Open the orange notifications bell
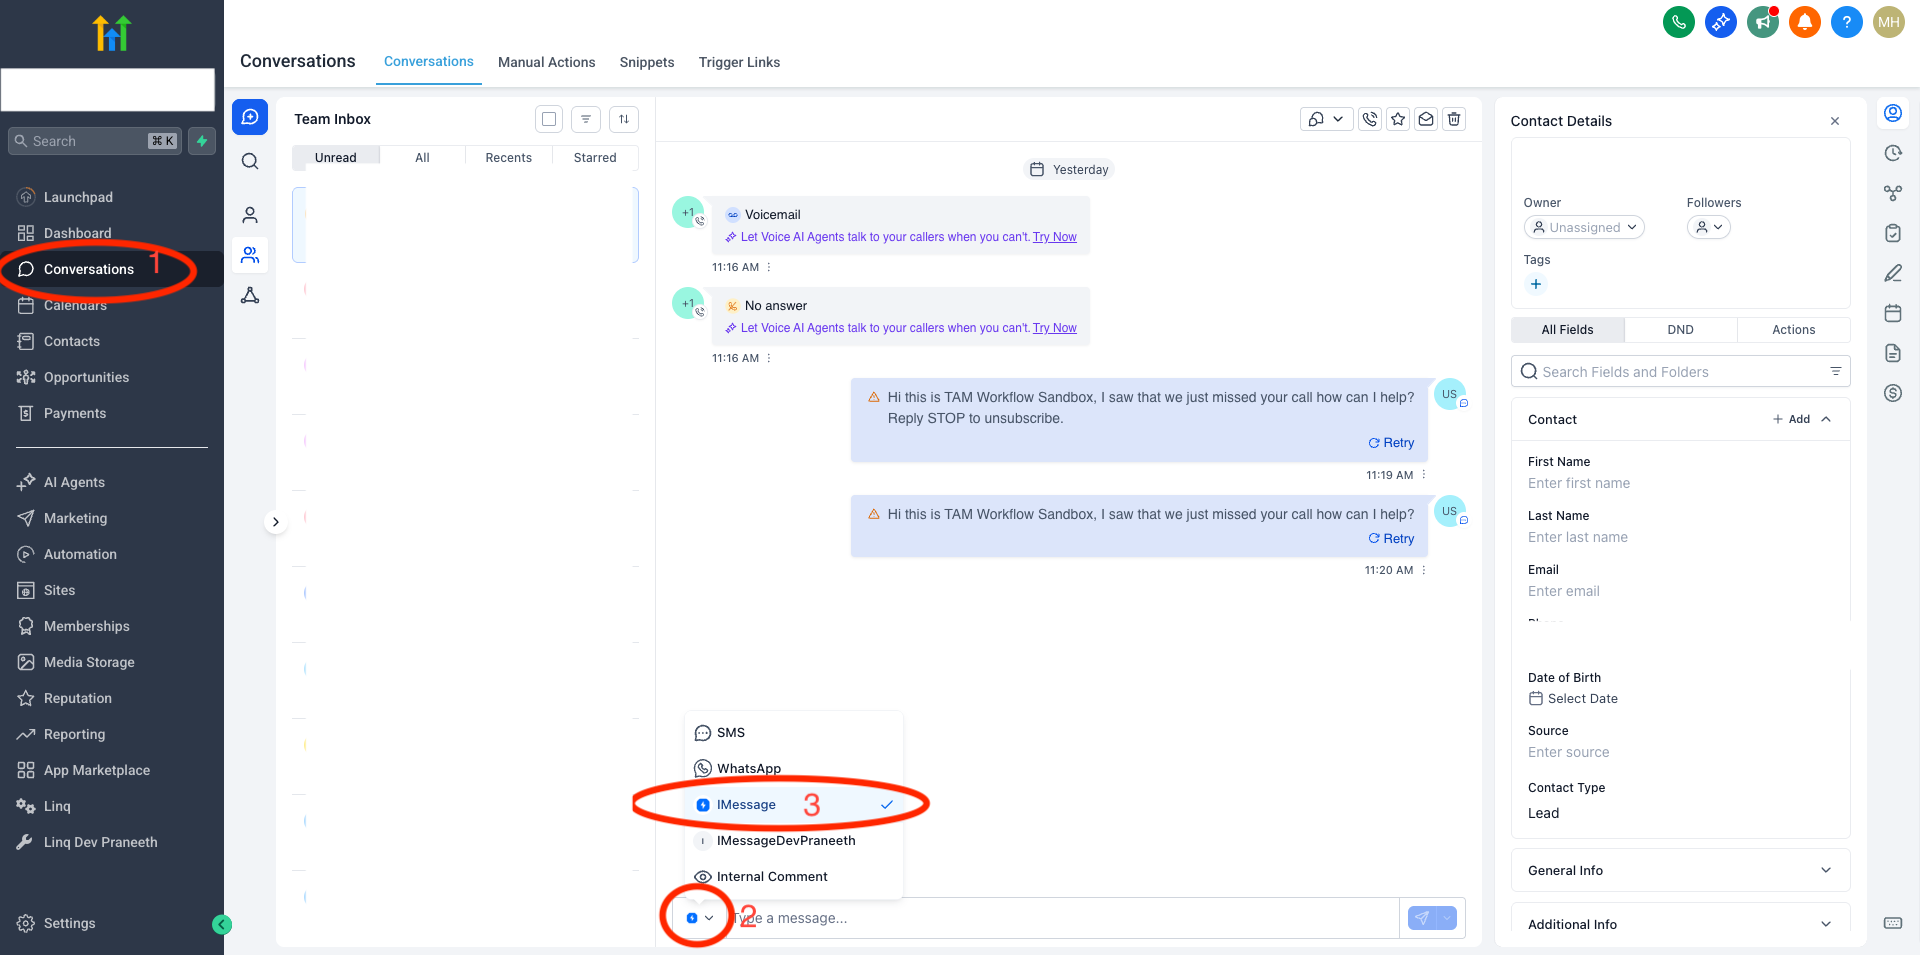1920x955 pixels. pos(1805,22)
